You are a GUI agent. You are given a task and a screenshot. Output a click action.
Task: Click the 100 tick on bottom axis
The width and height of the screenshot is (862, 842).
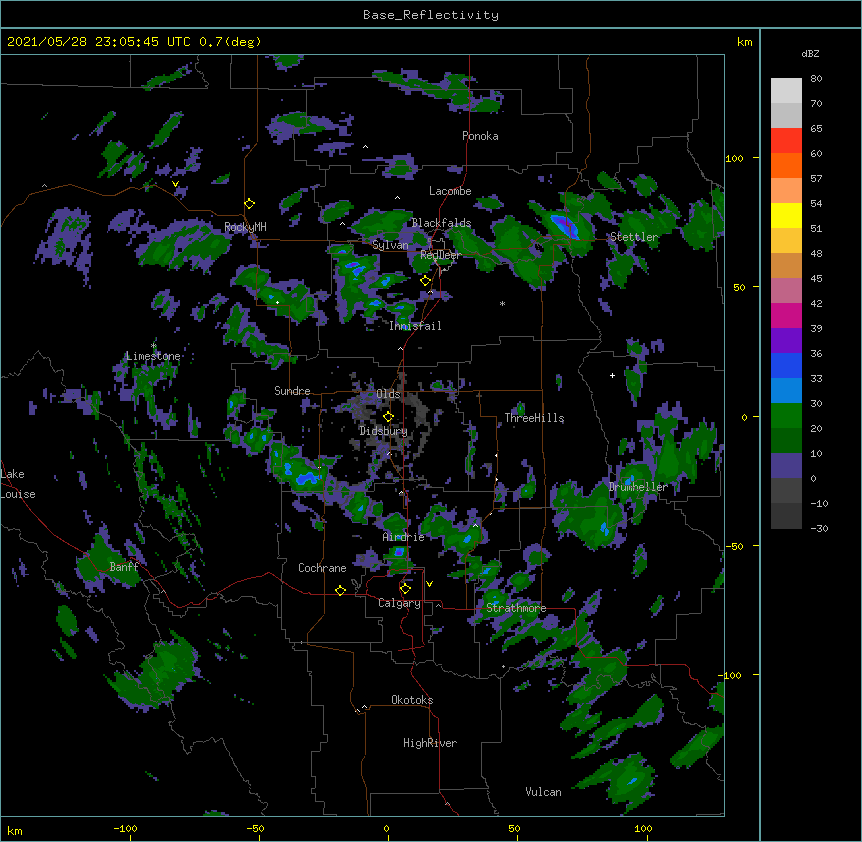[643, 828]
